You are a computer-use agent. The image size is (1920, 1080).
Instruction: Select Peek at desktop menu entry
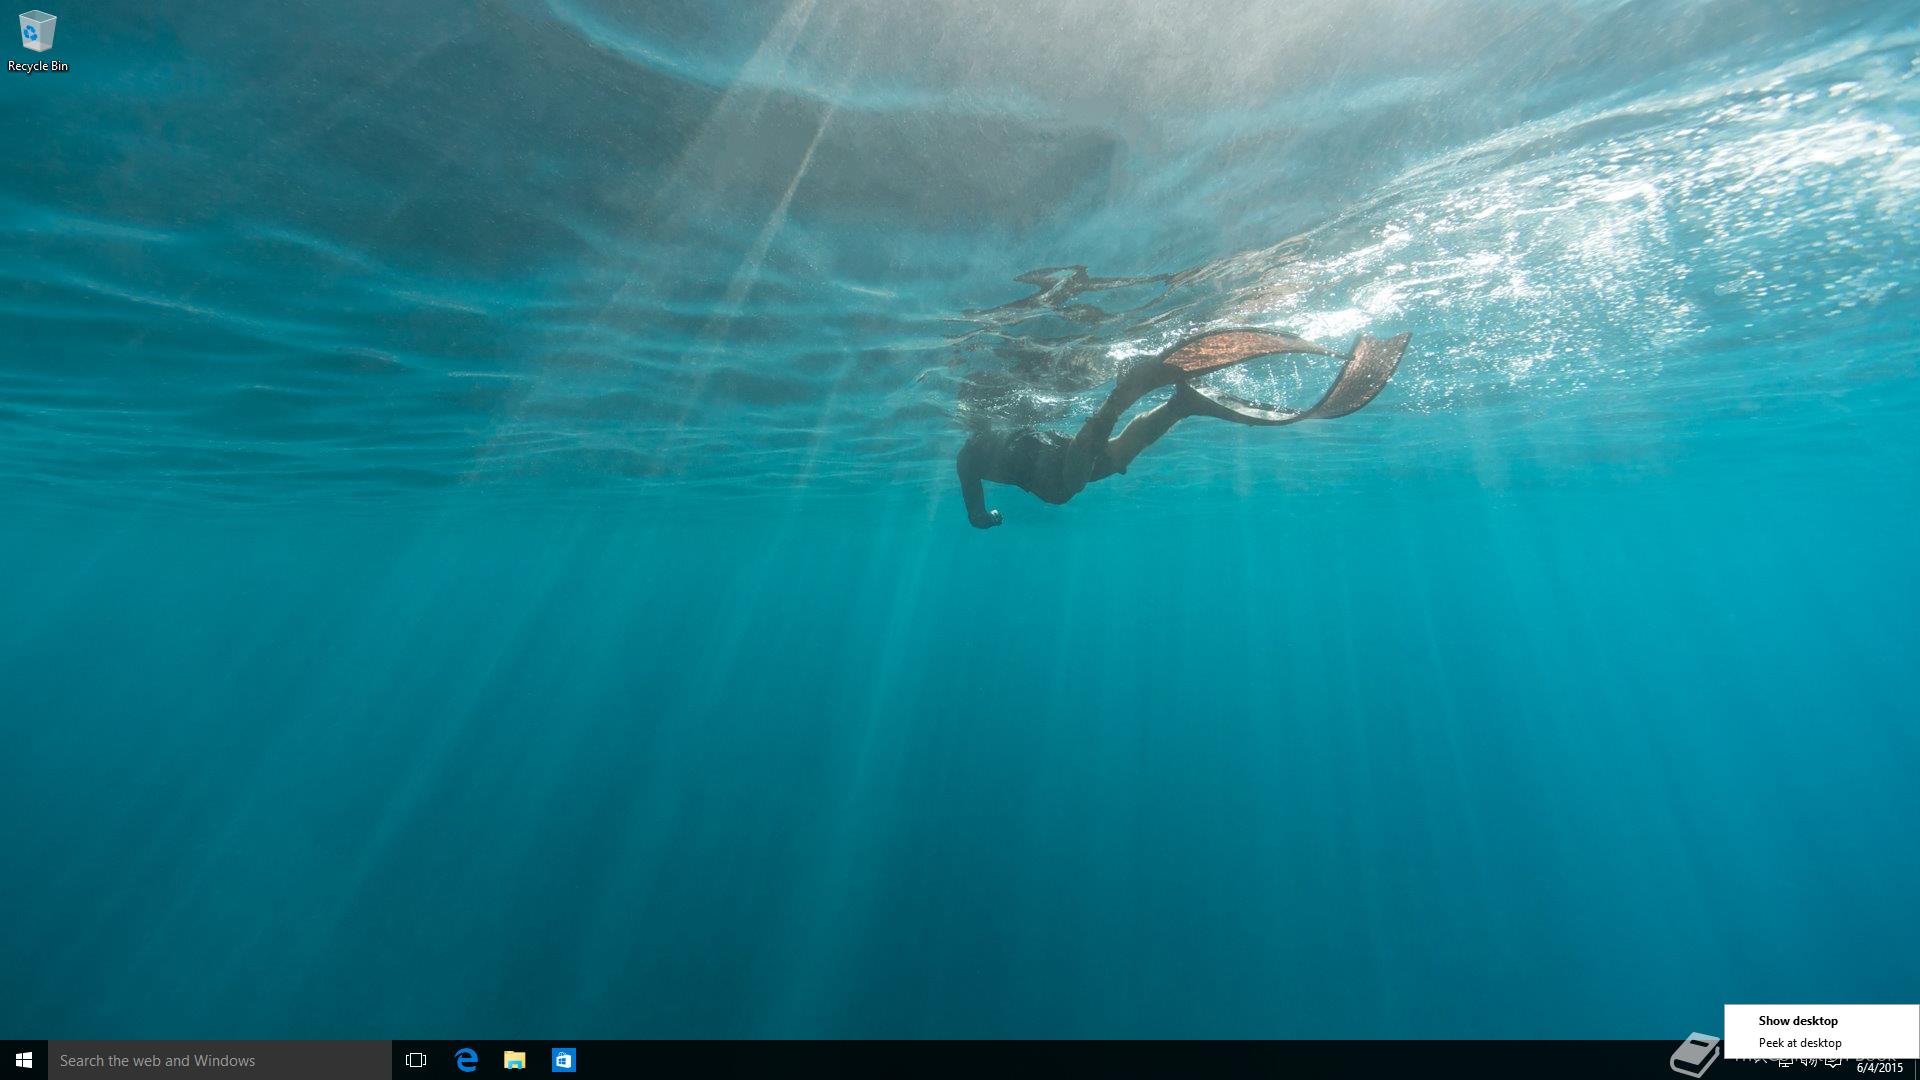[x=1821, y=1043]
